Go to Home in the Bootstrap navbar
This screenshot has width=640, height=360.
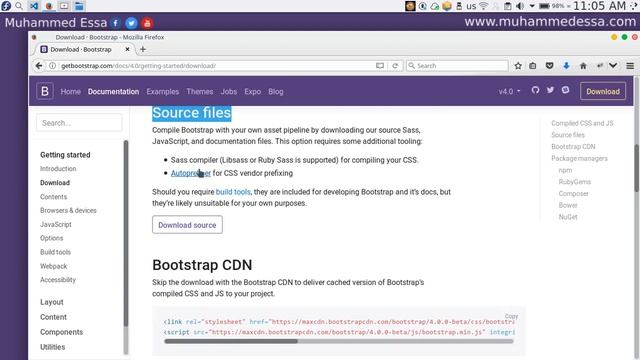pos(71,91)
